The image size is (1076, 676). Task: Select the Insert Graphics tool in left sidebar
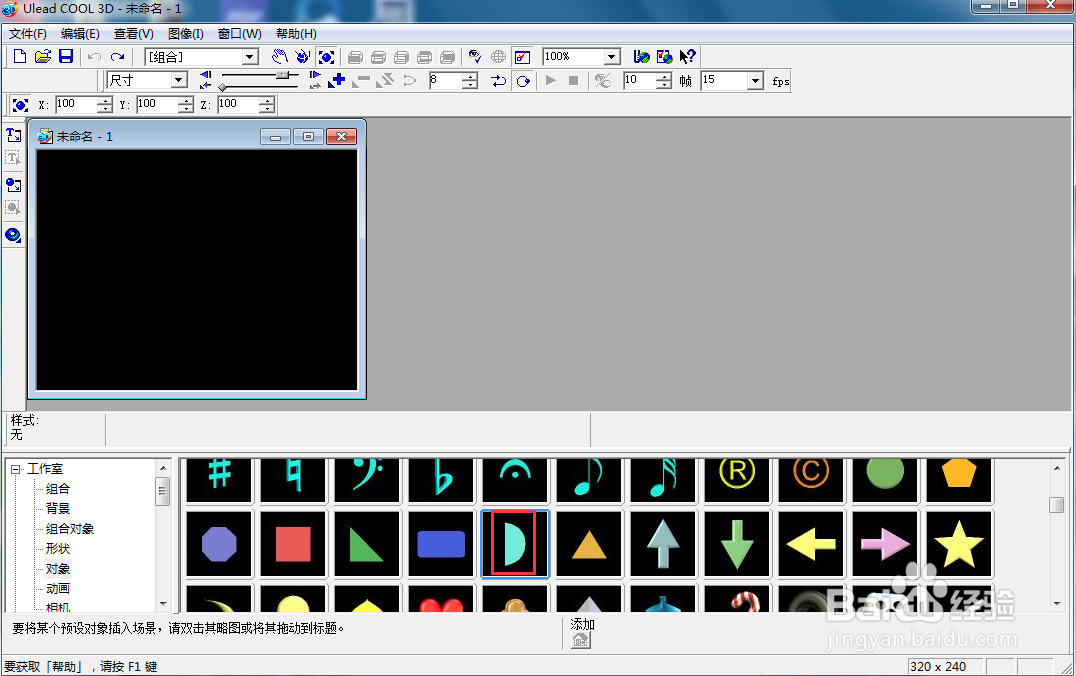click(x=13, y=185)
